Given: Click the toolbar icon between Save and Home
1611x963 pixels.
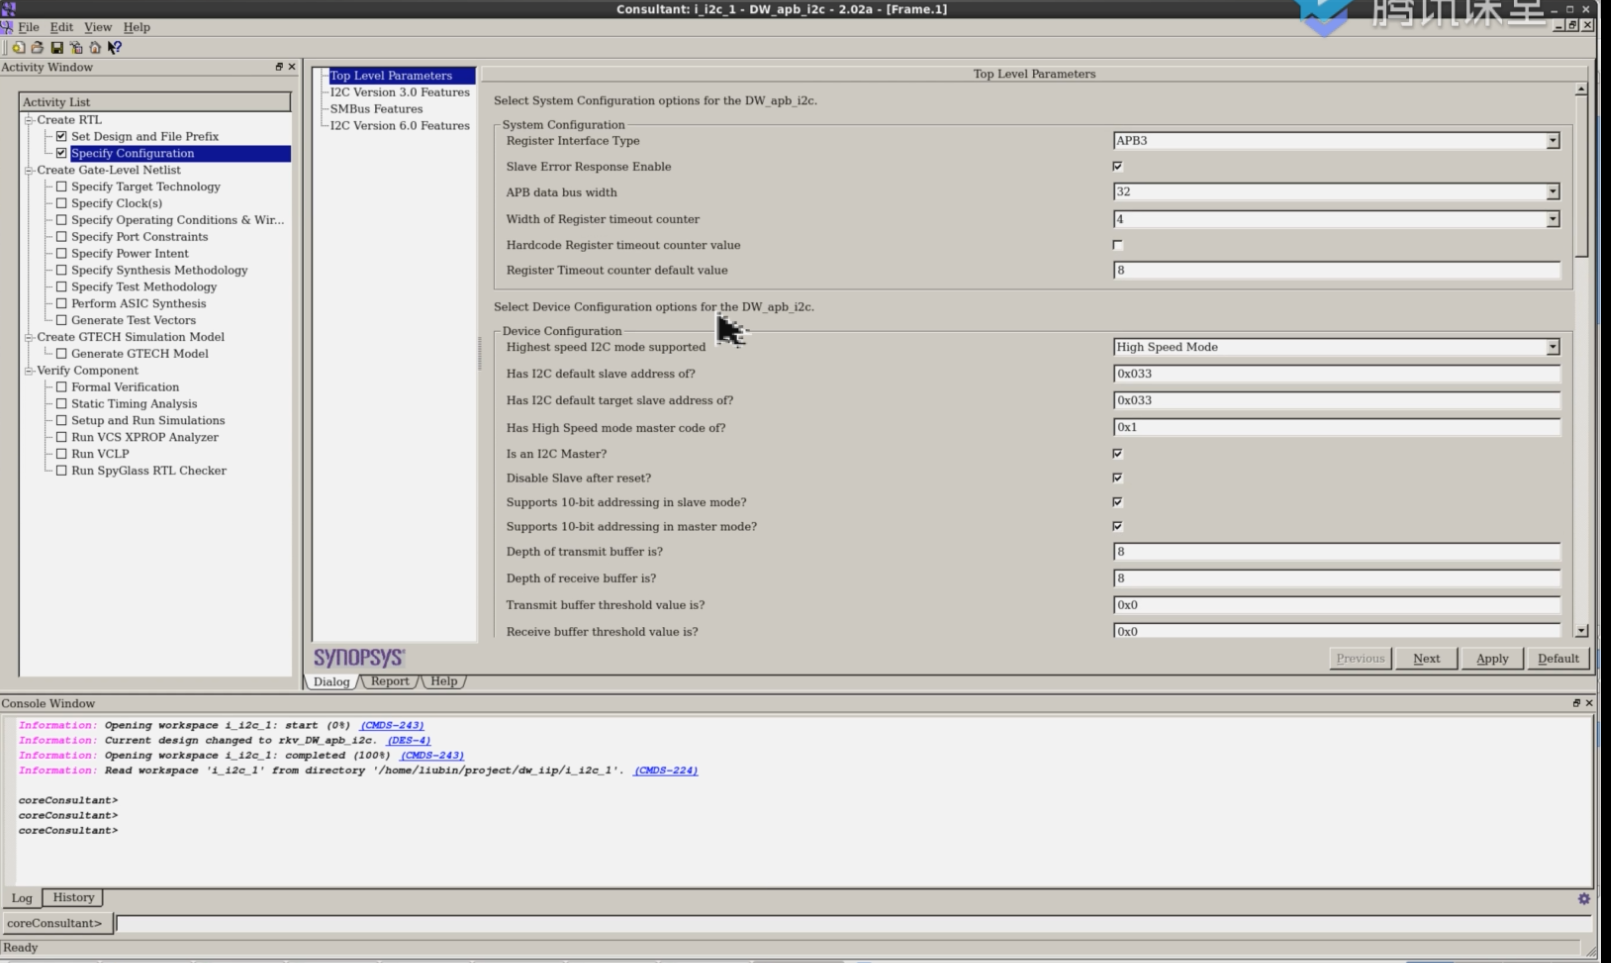Looking at the screenshot, I should click(x=76, y=47).
